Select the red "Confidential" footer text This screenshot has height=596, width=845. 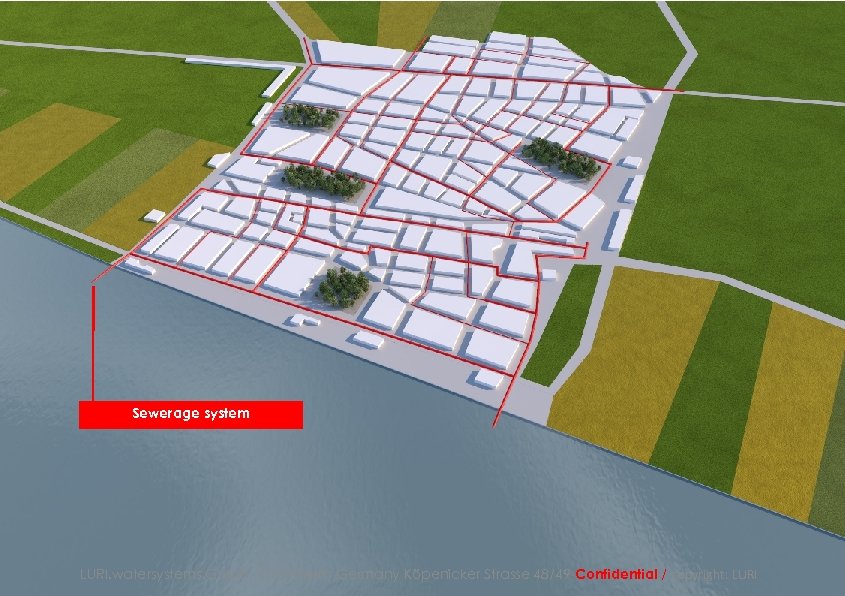[617, 574]
